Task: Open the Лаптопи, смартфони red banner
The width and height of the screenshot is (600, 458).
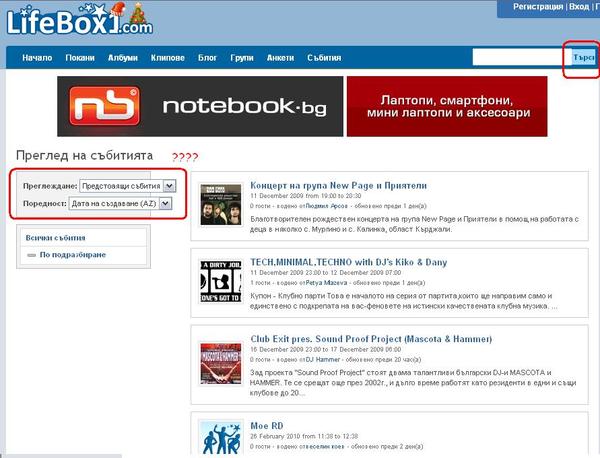Action: [447, 106]
